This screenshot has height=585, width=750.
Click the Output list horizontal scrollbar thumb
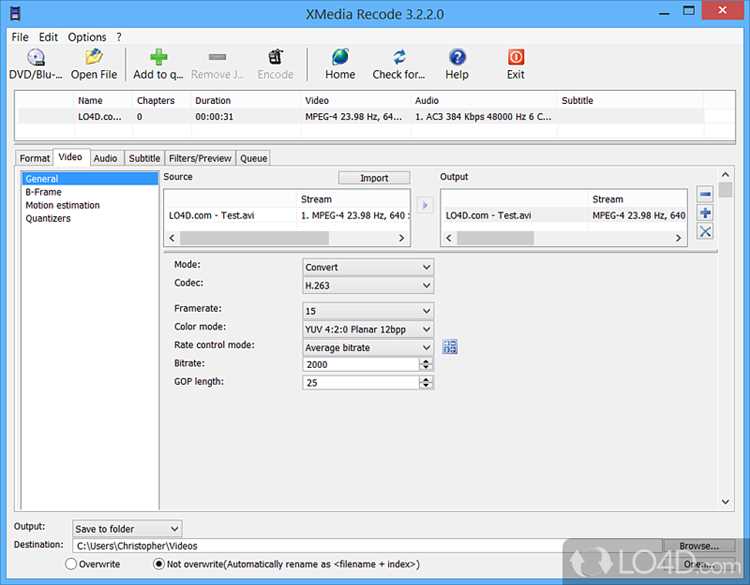pos(495,238)
